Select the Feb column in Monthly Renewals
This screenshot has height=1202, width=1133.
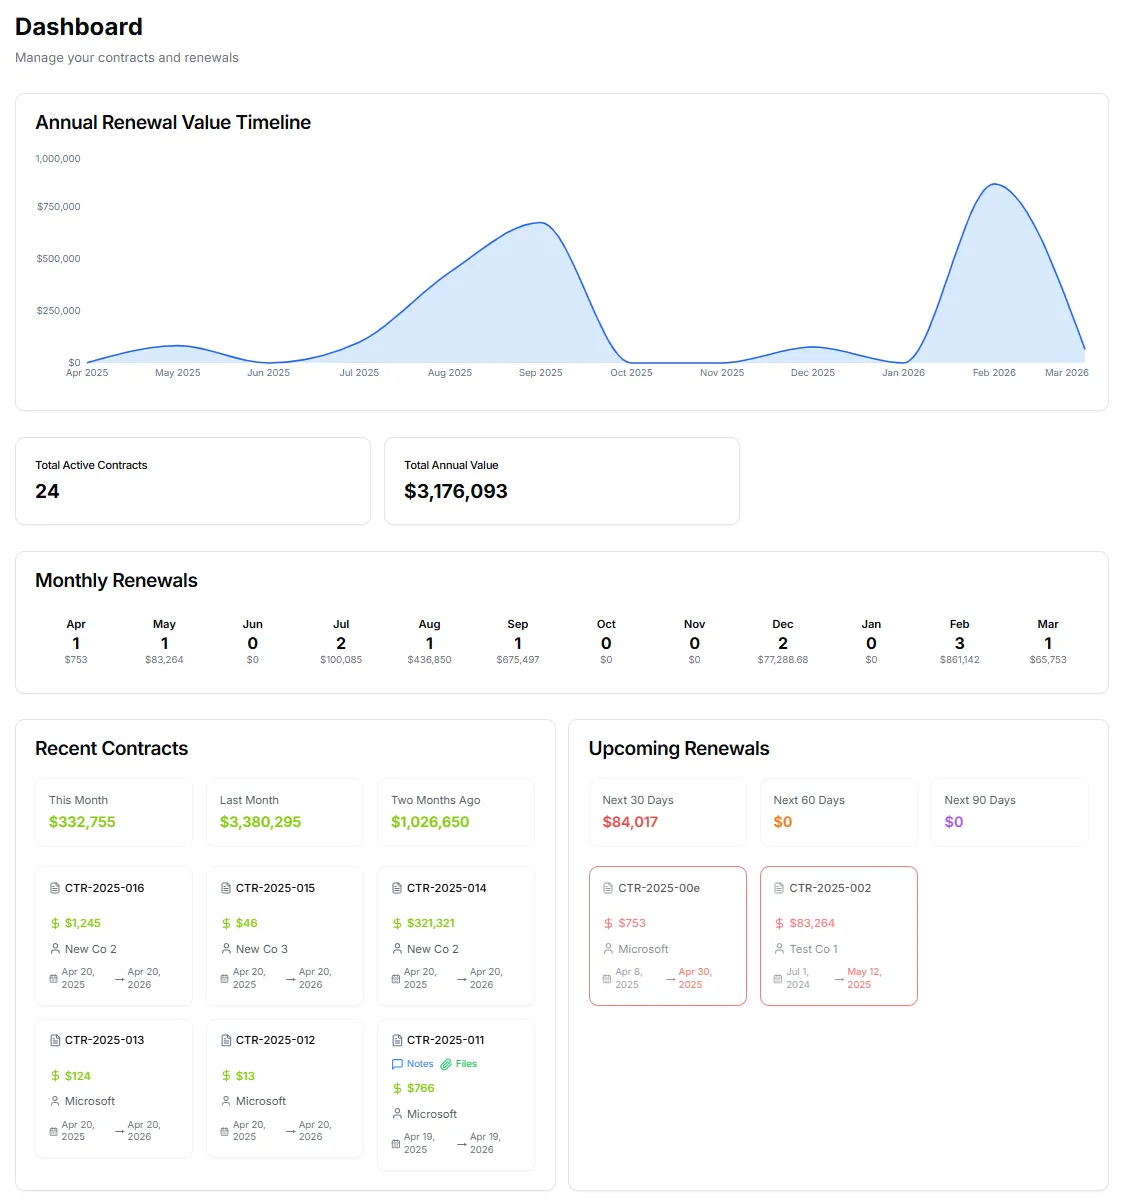959,641
